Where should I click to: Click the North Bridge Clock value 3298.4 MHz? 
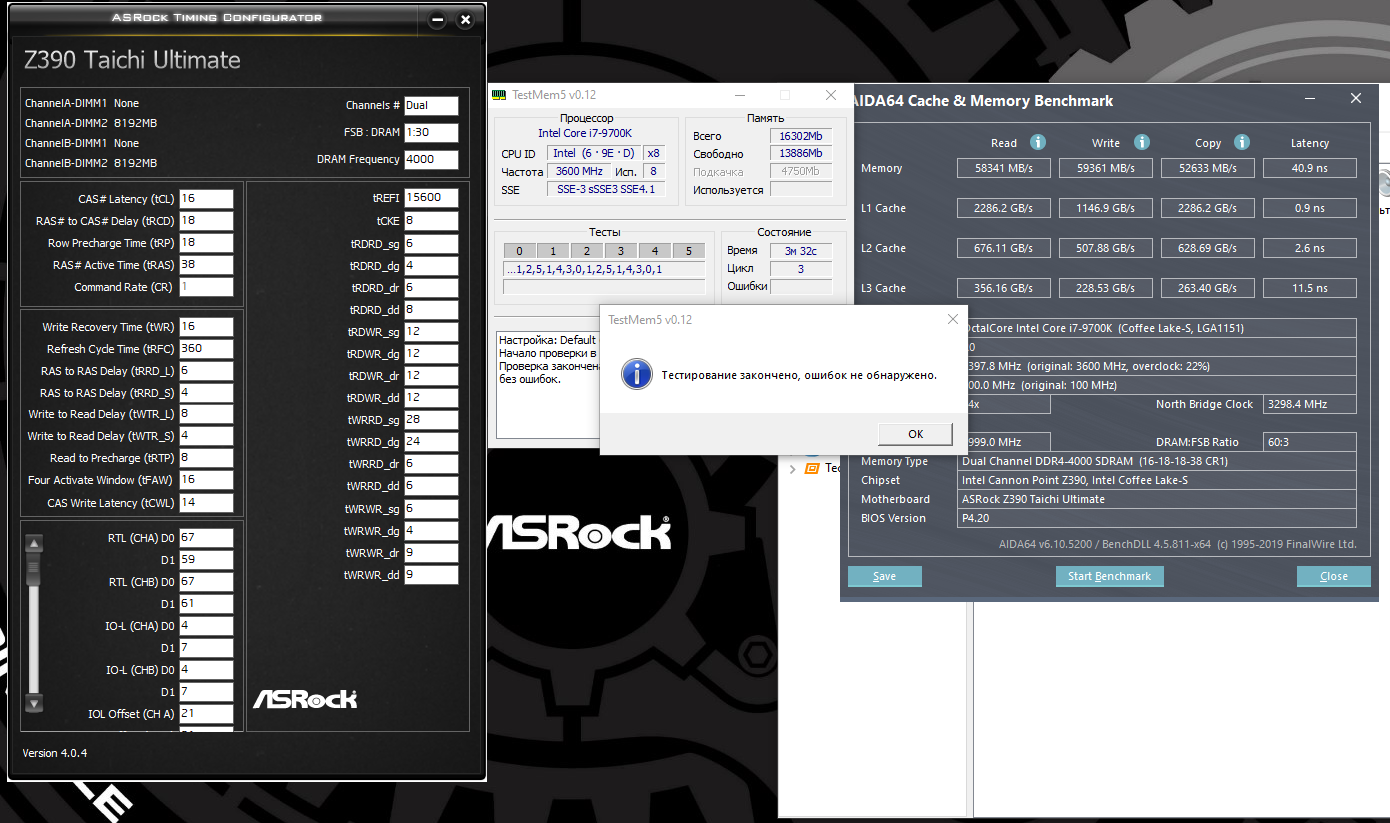pyautogui.click(x=1310, y=404)
